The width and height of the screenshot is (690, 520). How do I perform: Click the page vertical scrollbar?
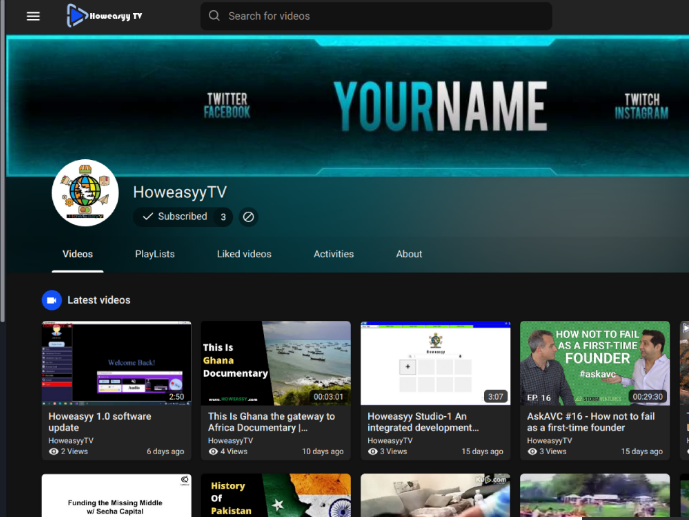[x=3, y=161]
